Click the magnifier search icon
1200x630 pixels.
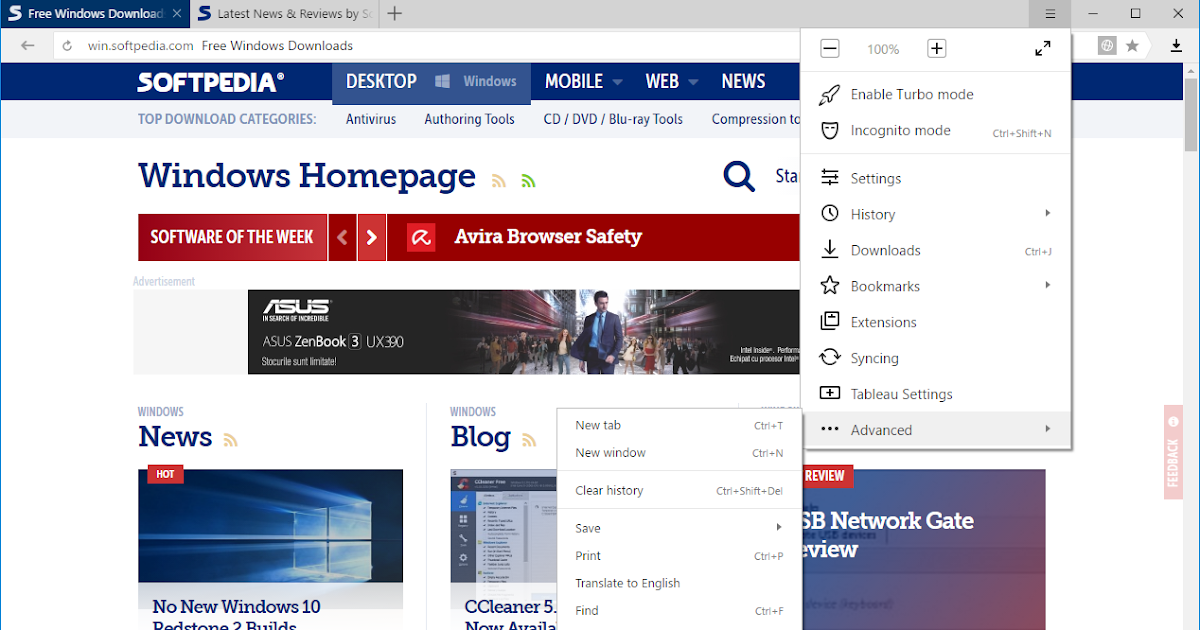(739, 177)
